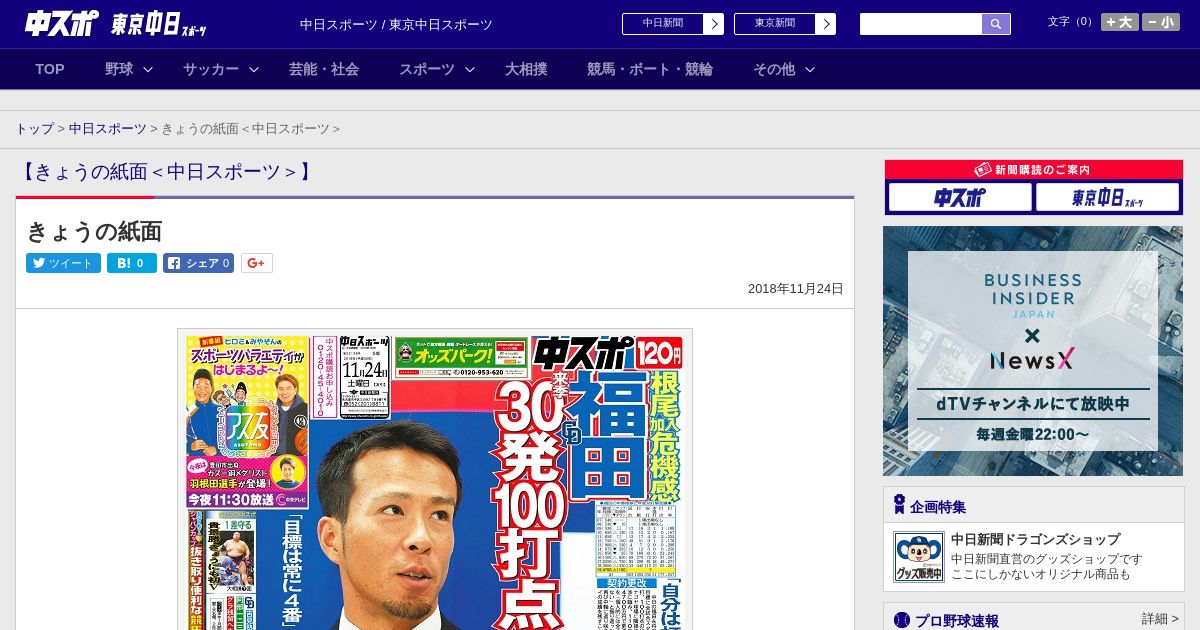Expand the その他 menu dropdown
1200x630 pixels.
pyautogui.click(x=783, y=69)
